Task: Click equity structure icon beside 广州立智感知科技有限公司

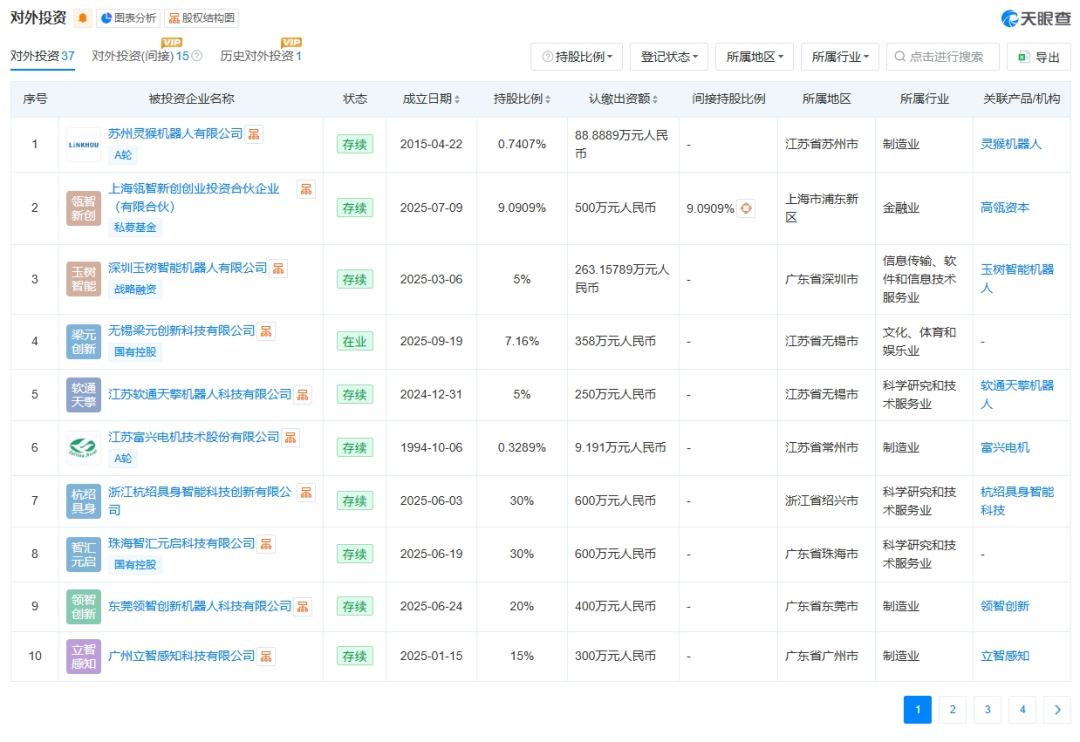Action: (266, 656)
